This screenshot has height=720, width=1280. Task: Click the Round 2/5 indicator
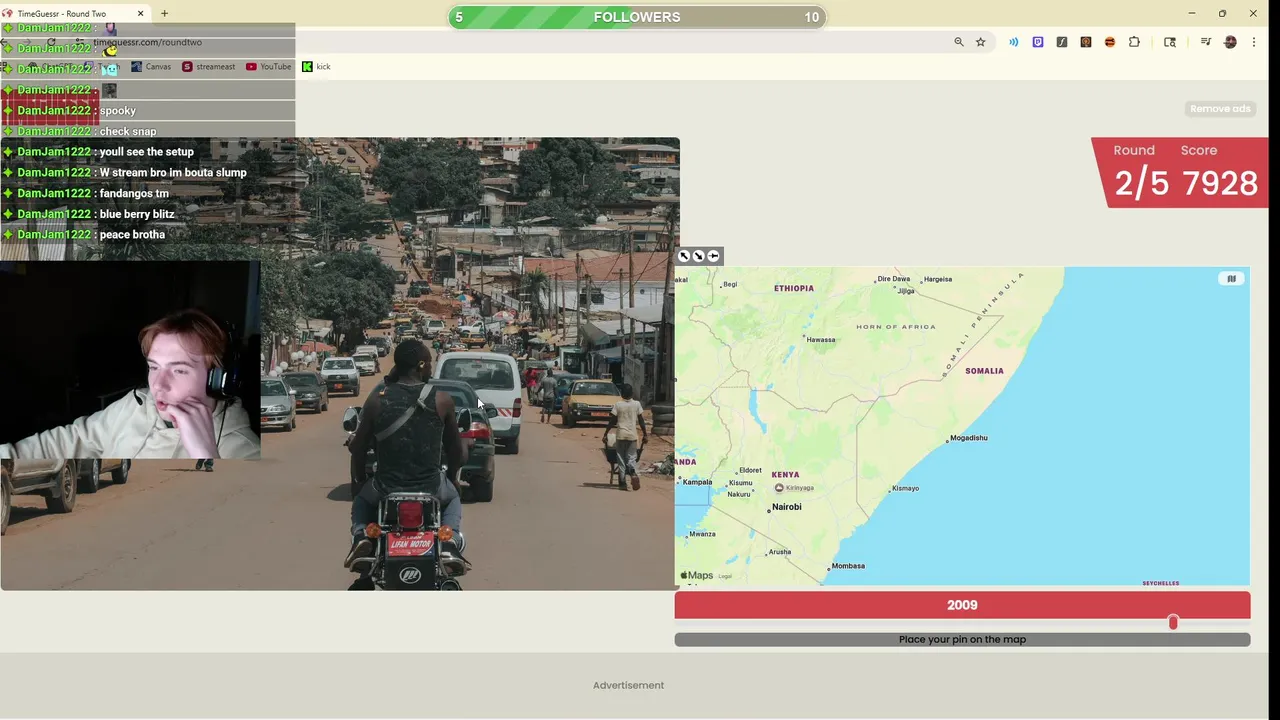[1142, 172]
